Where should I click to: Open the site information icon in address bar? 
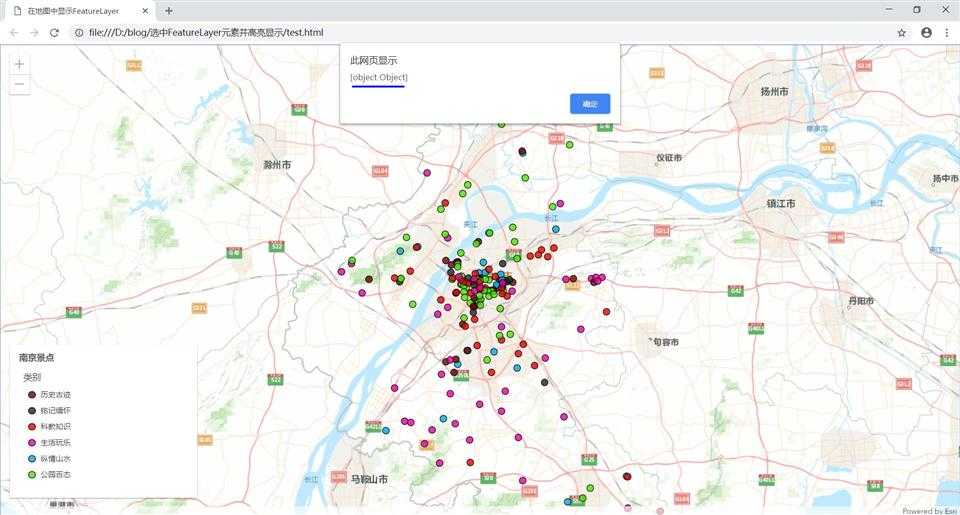tap(79, 32)
